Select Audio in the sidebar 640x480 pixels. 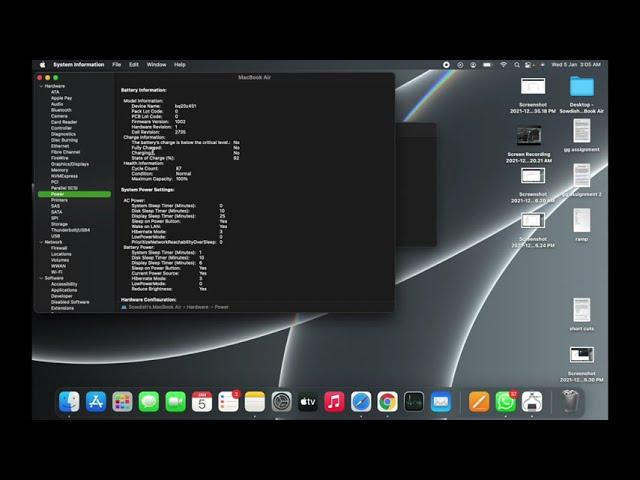coord(57,104)
